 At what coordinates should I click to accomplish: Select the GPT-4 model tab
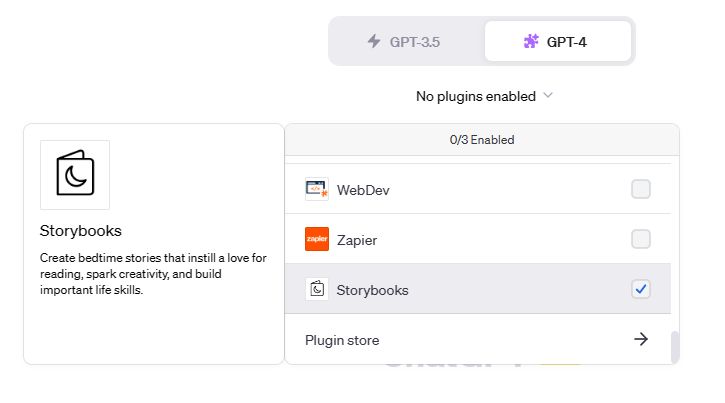point(558,42)
